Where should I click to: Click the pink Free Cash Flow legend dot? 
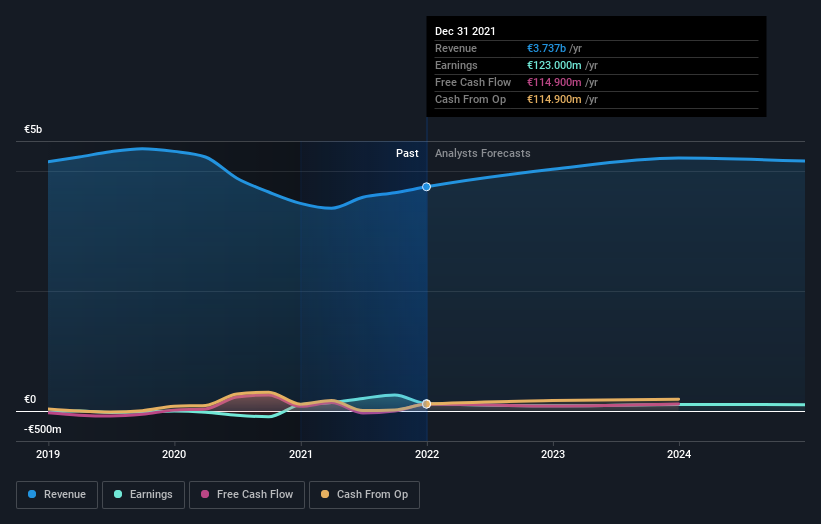click(205, 494)
